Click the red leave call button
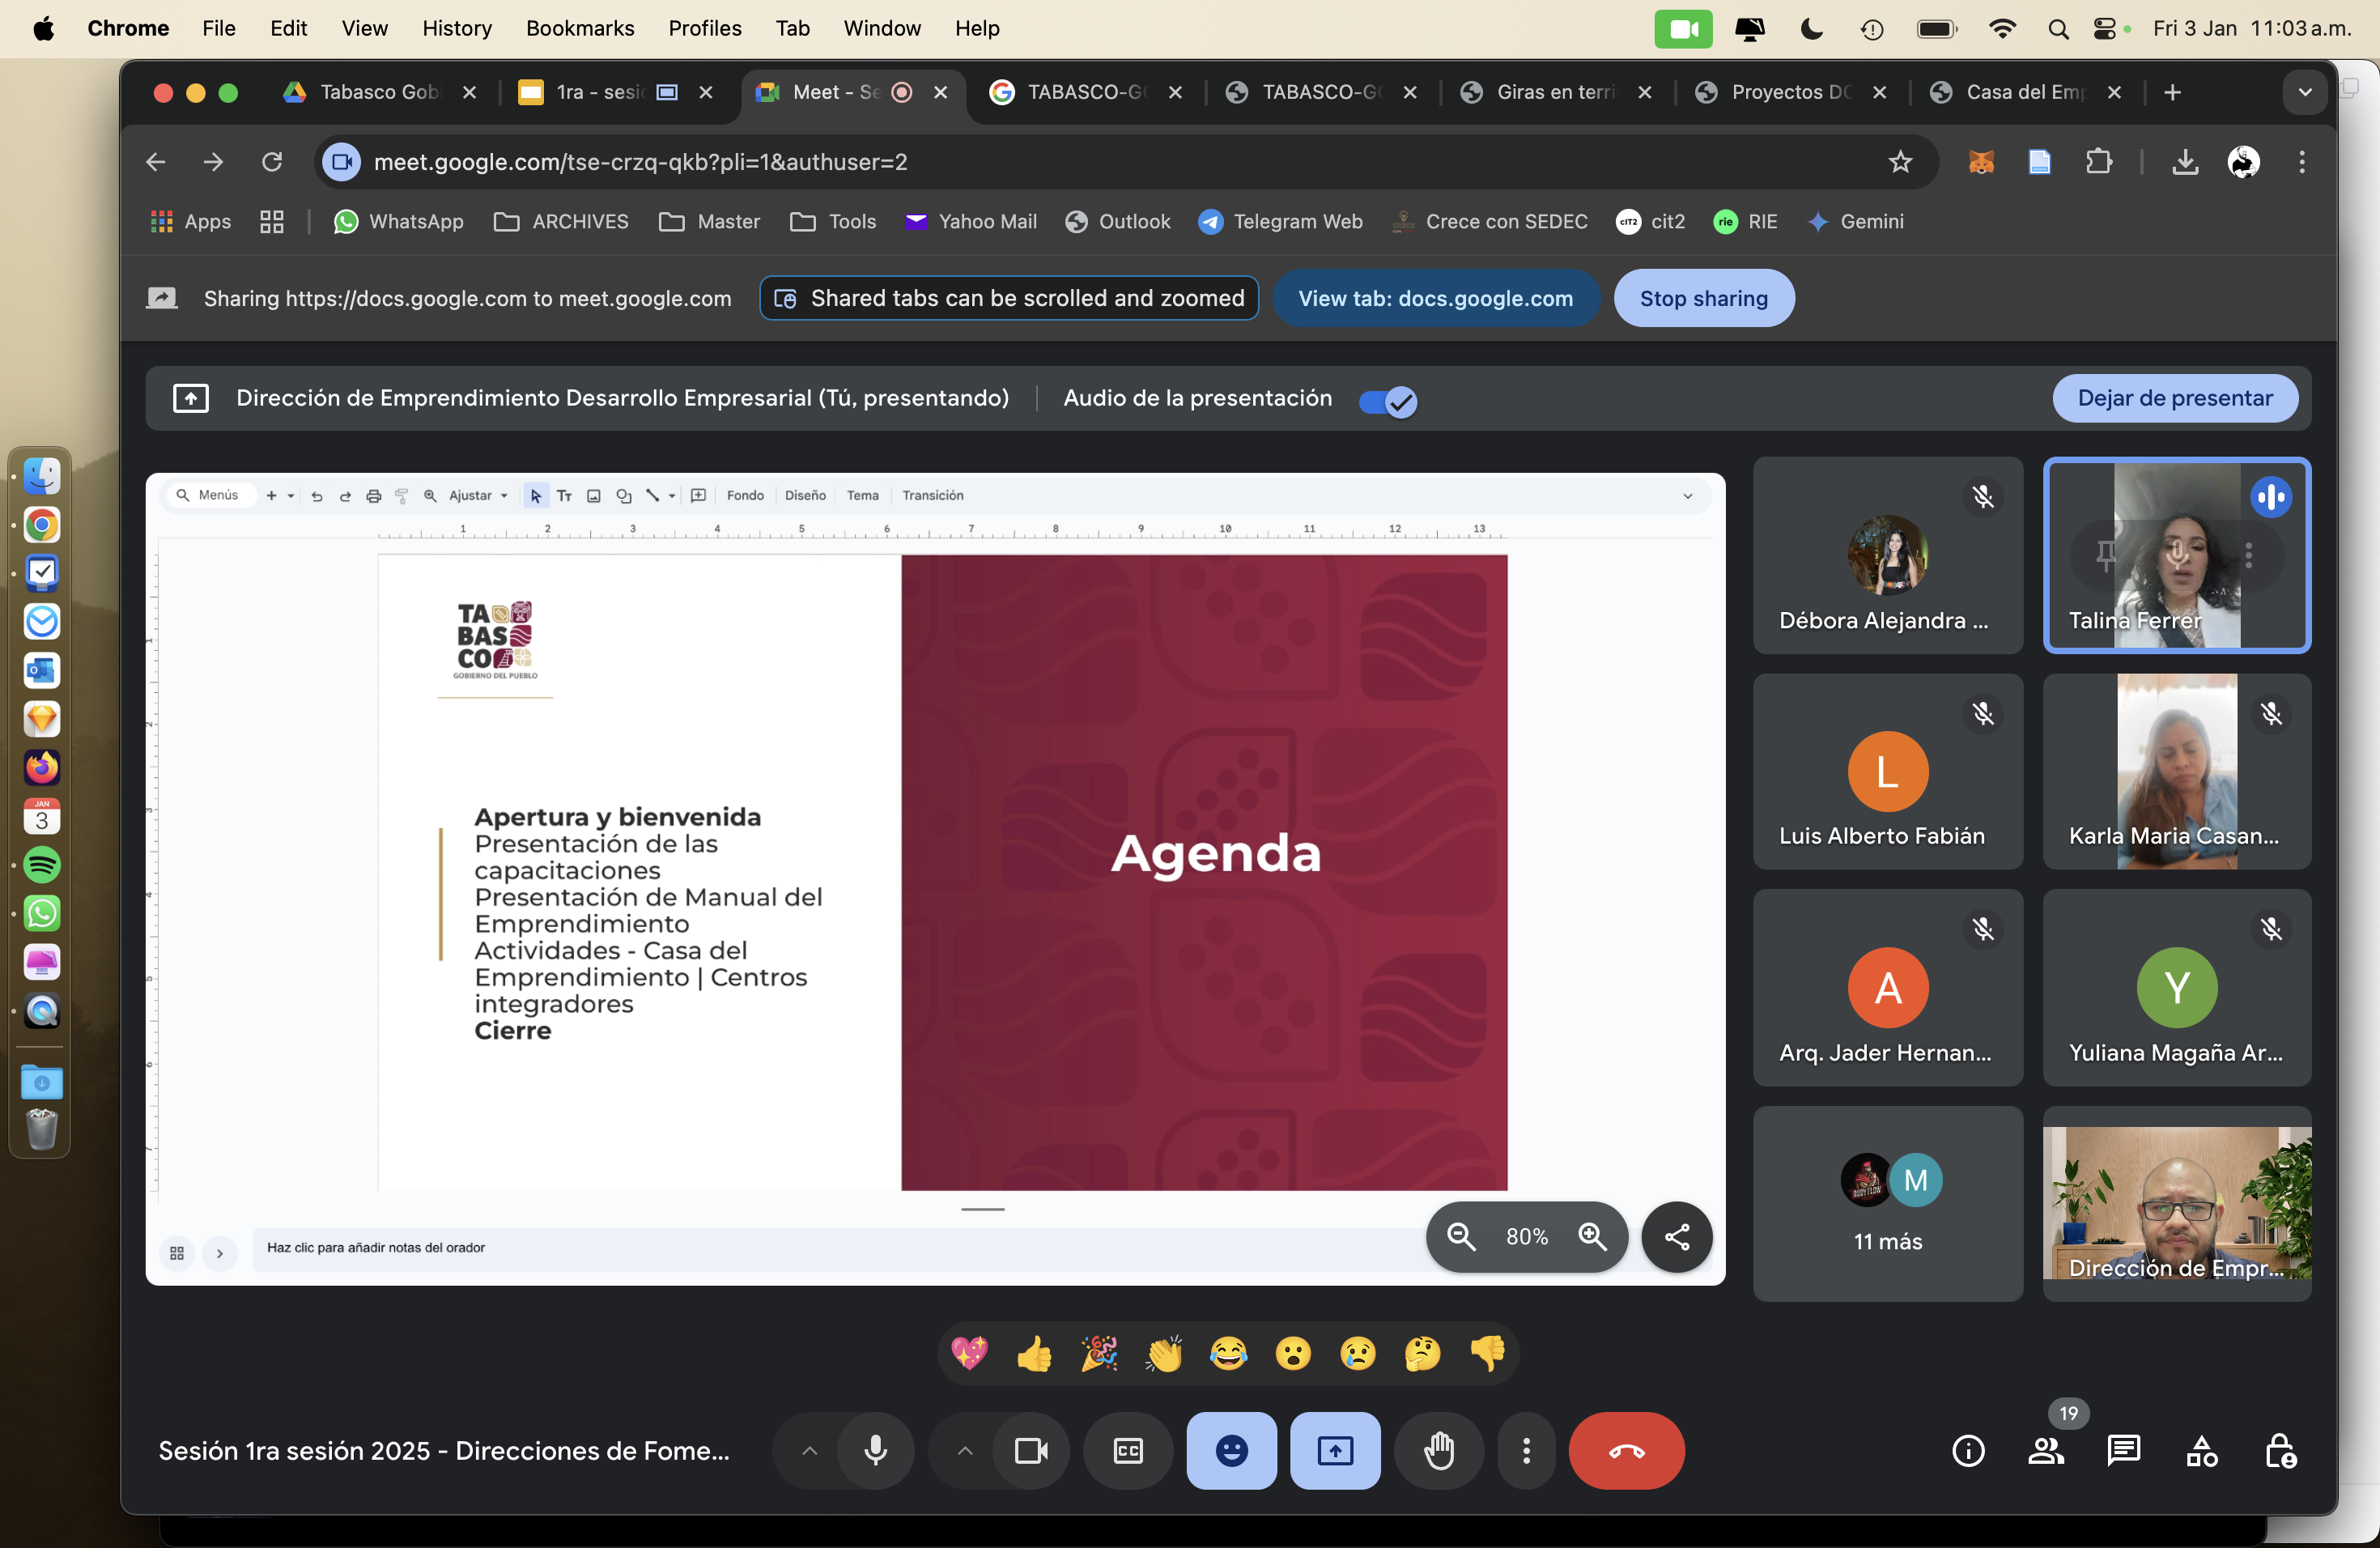The width and height of the screenshot is (2380, 1548). click(x=1626, y=1450)
